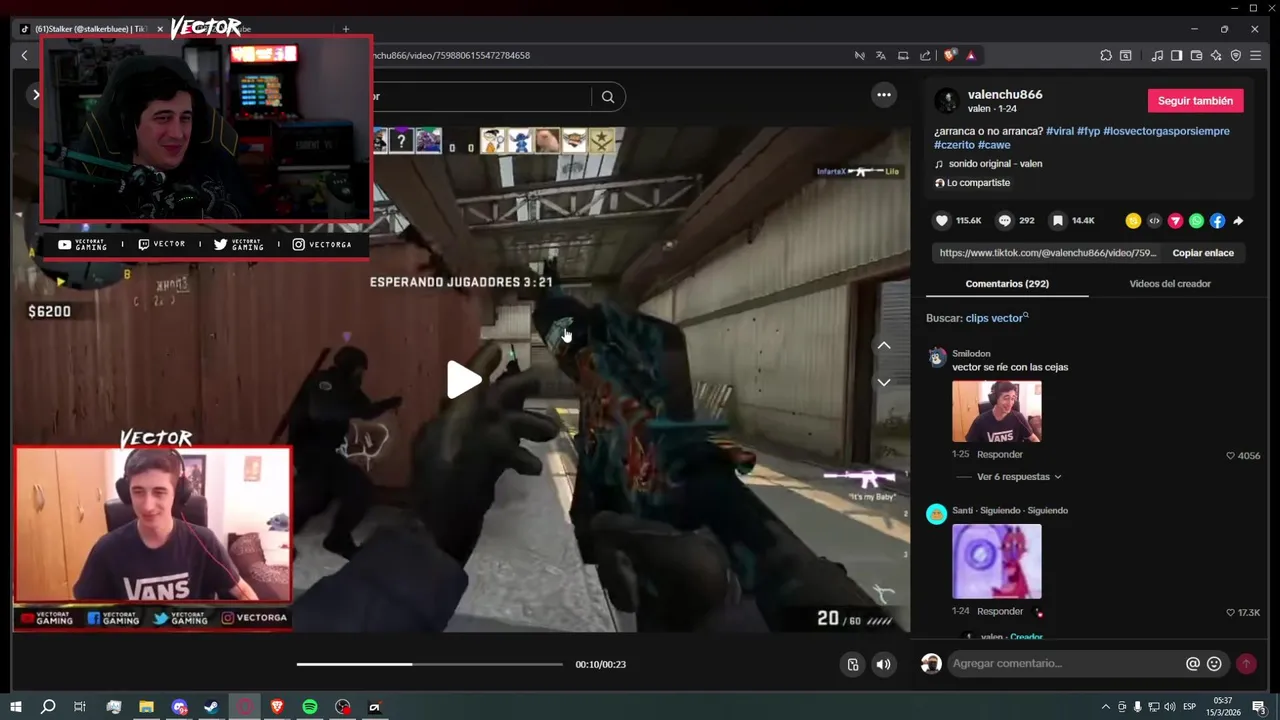Go to next video with down arrow

pyautogui.click(x=884, y=382)
